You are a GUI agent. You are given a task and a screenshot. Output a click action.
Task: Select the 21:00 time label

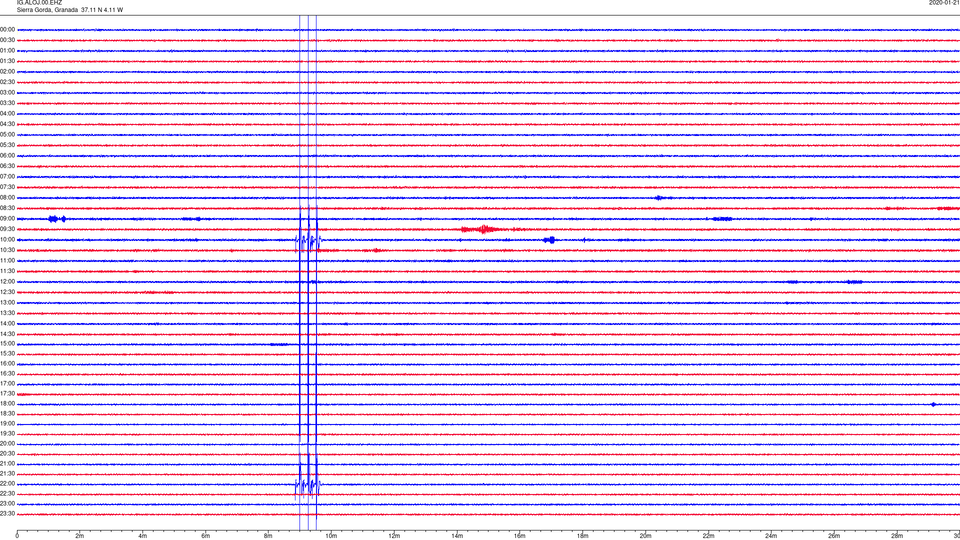[7, 464]
